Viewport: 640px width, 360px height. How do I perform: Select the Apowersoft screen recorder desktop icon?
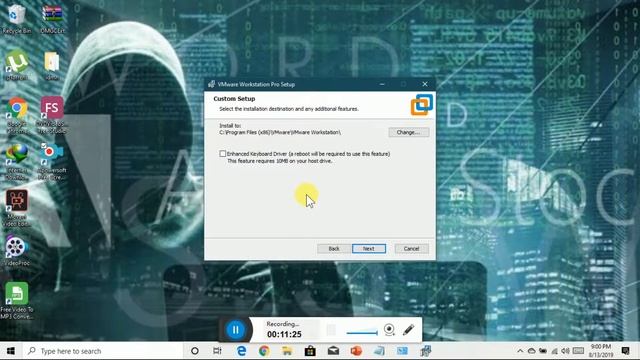(x=51, y=162)
